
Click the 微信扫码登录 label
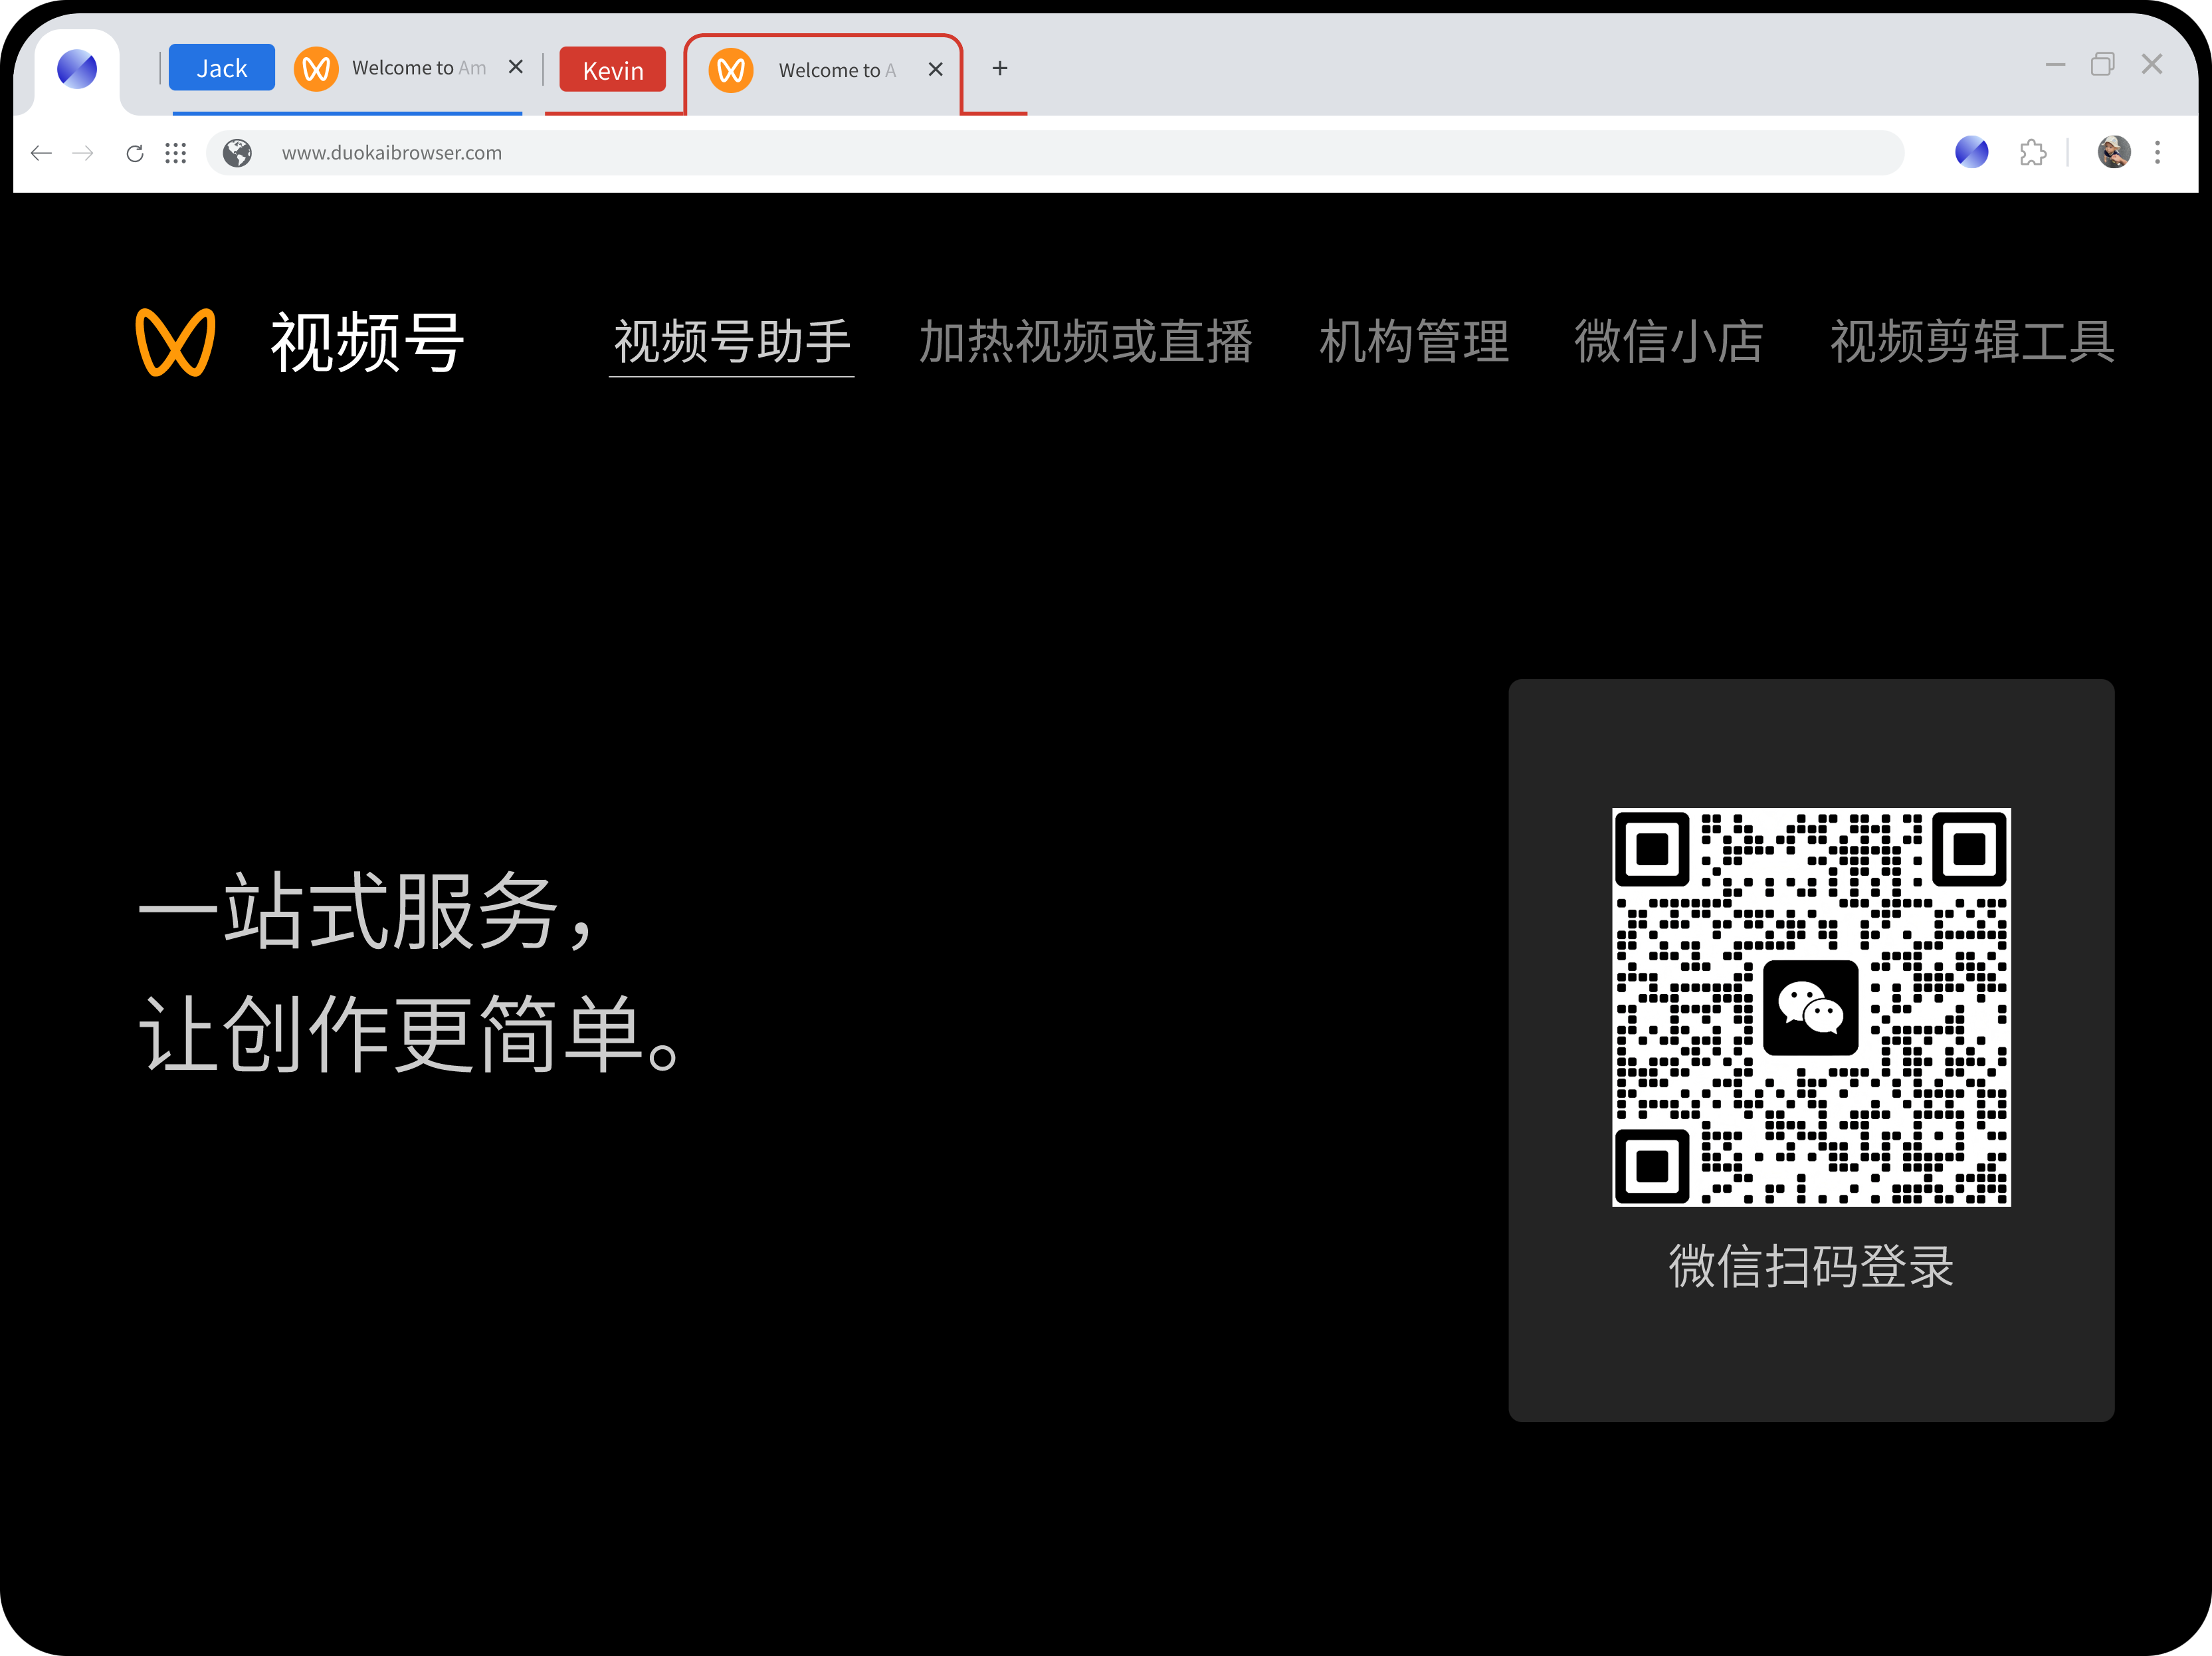click(1811, 1267)
